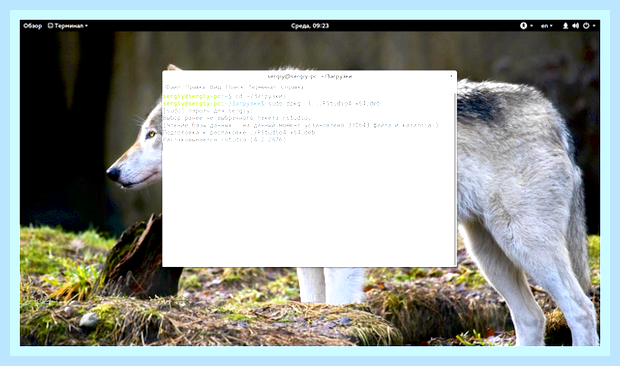Click the sudo dpkg command line text
The width and height of the screenshot is (620, 366).
click(324, 104)
